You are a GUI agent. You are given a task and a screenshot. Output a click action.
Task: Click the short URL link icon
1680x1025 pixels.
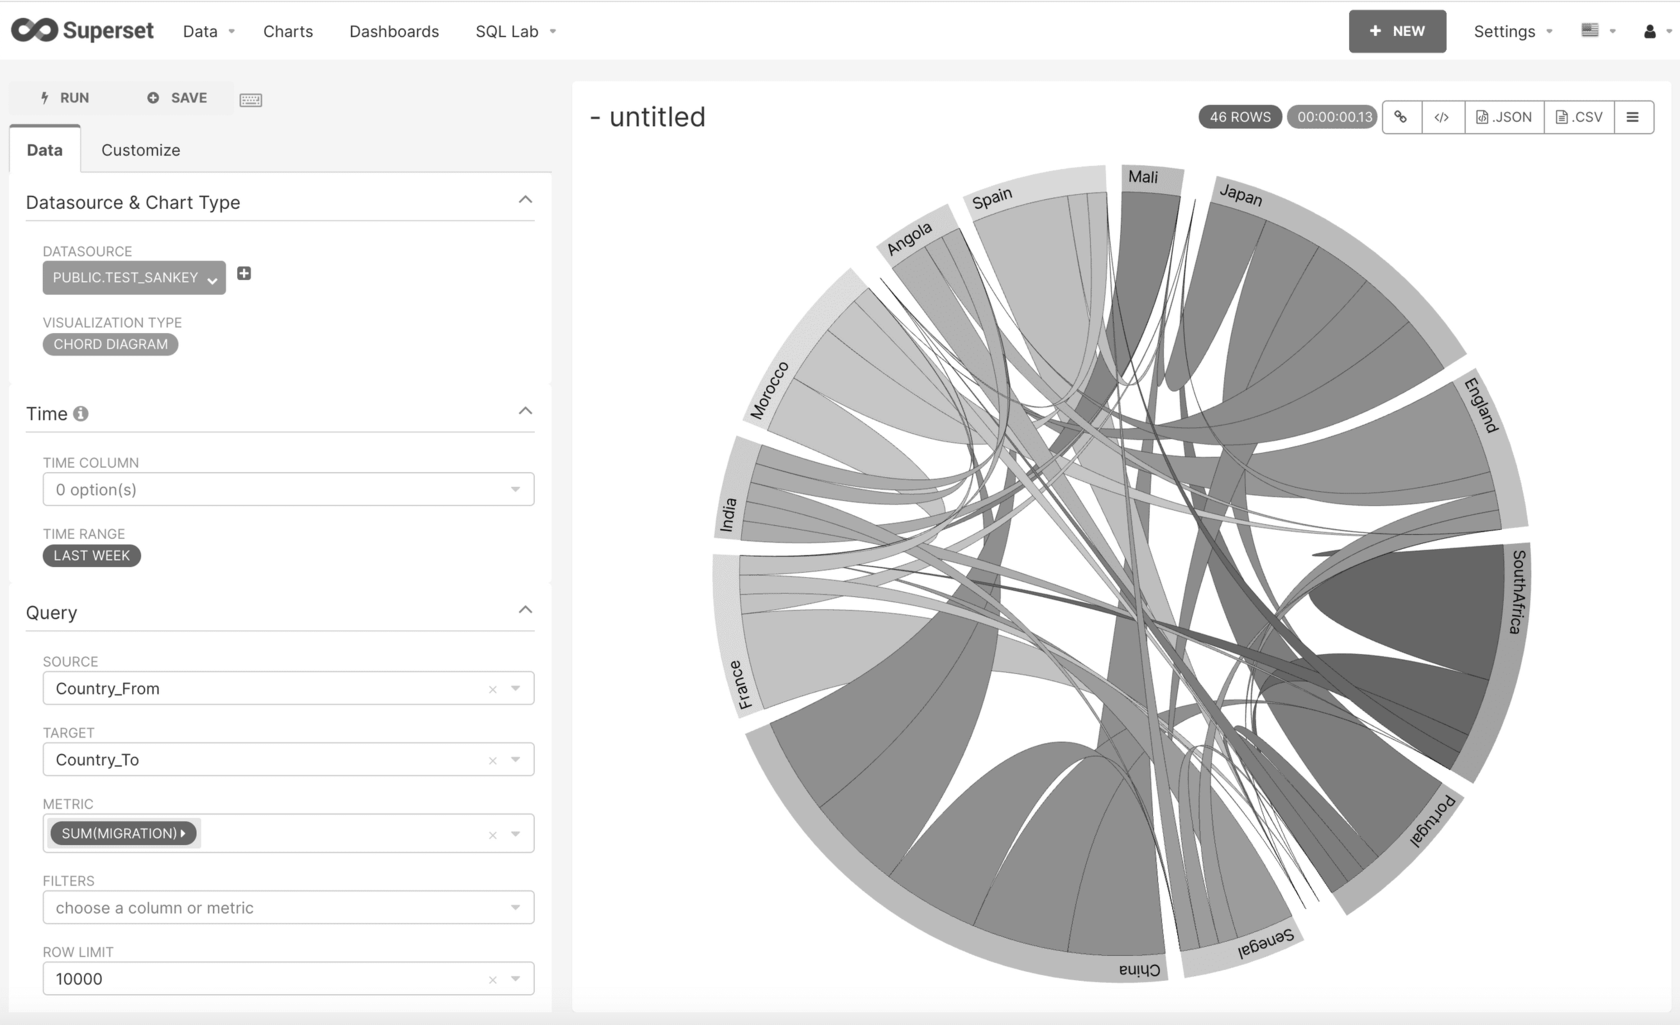coord(1401,117)
